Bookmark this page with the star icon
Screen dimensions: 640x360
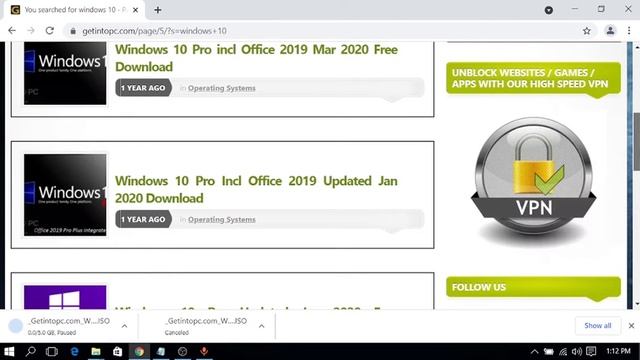pyautogui.click(x=587, y=31)
